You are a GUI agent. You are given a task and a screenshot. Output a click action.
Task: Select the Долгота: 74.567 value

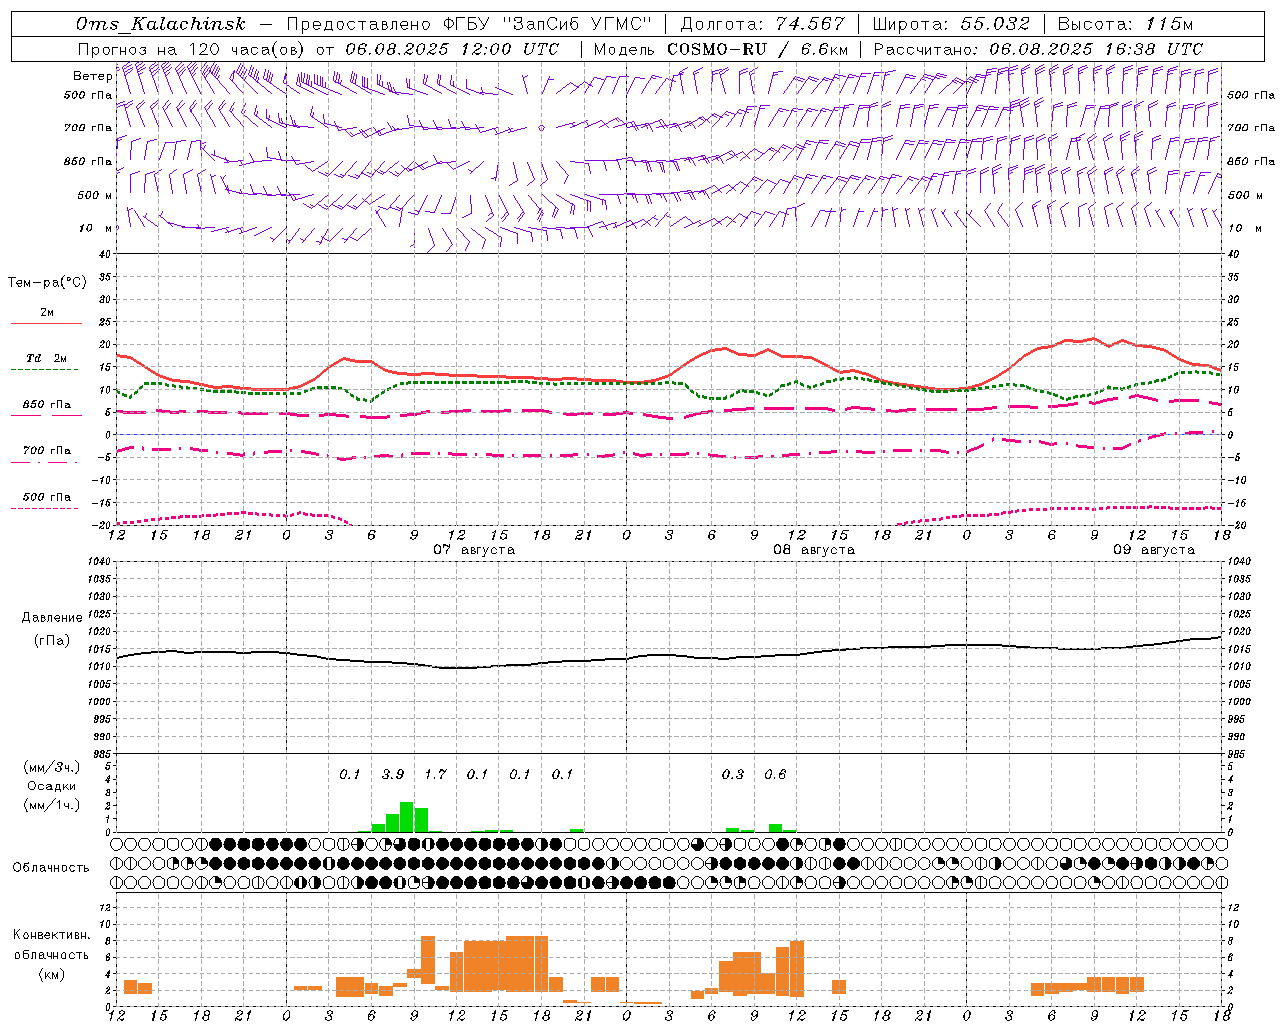[x=762, y=24]
